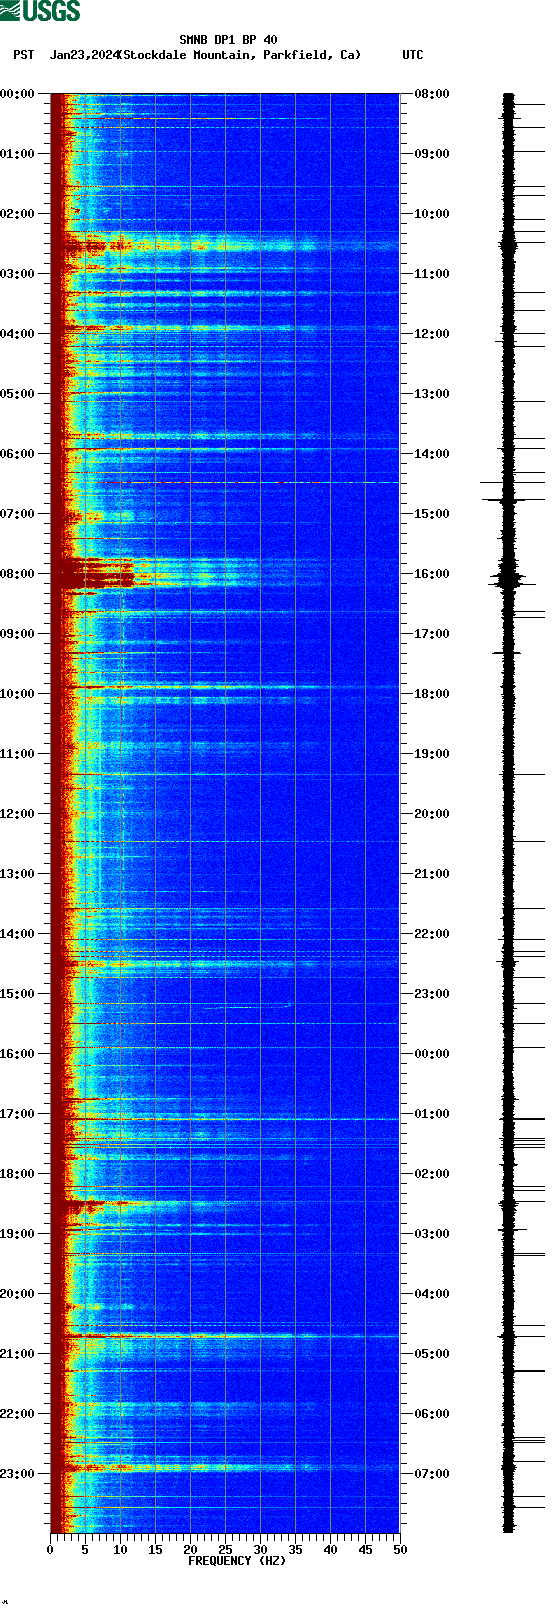This screenshot has height=1613, width=552.
Task: Click the UTC '20:00' time label
Action: coord(432,814)
